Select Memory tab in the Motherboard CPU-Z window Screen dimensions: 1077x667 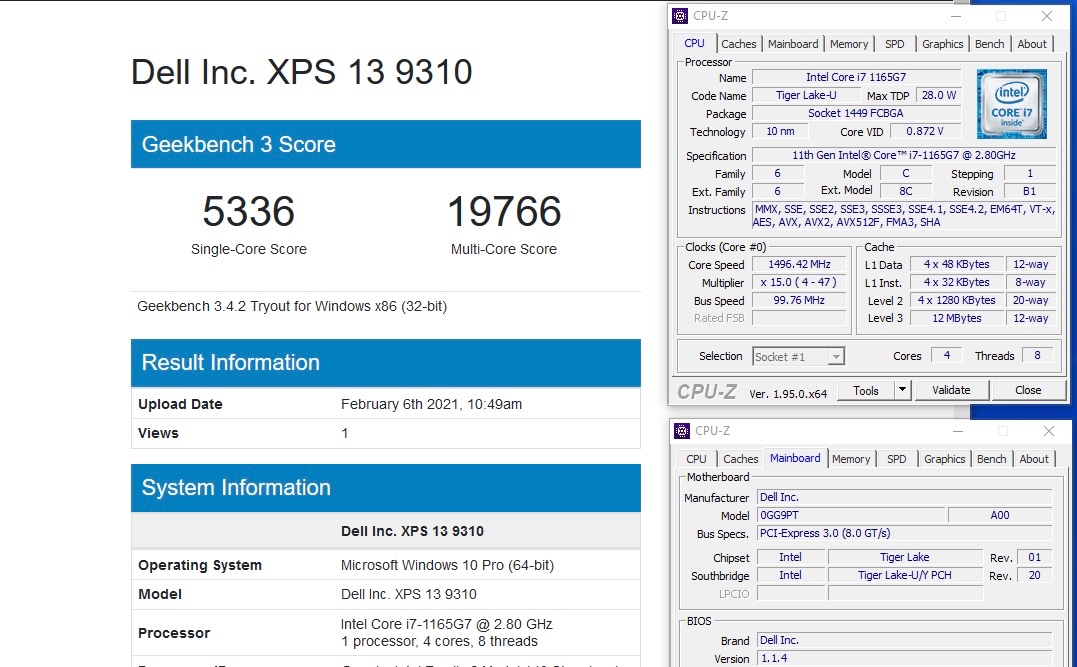click(x=851, y=459)
